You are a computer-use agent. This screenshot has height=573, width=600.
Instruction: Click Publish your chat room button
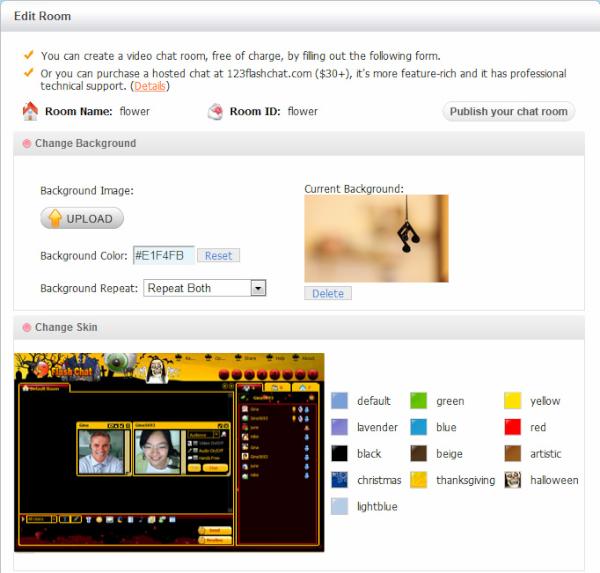coord(509,111)
